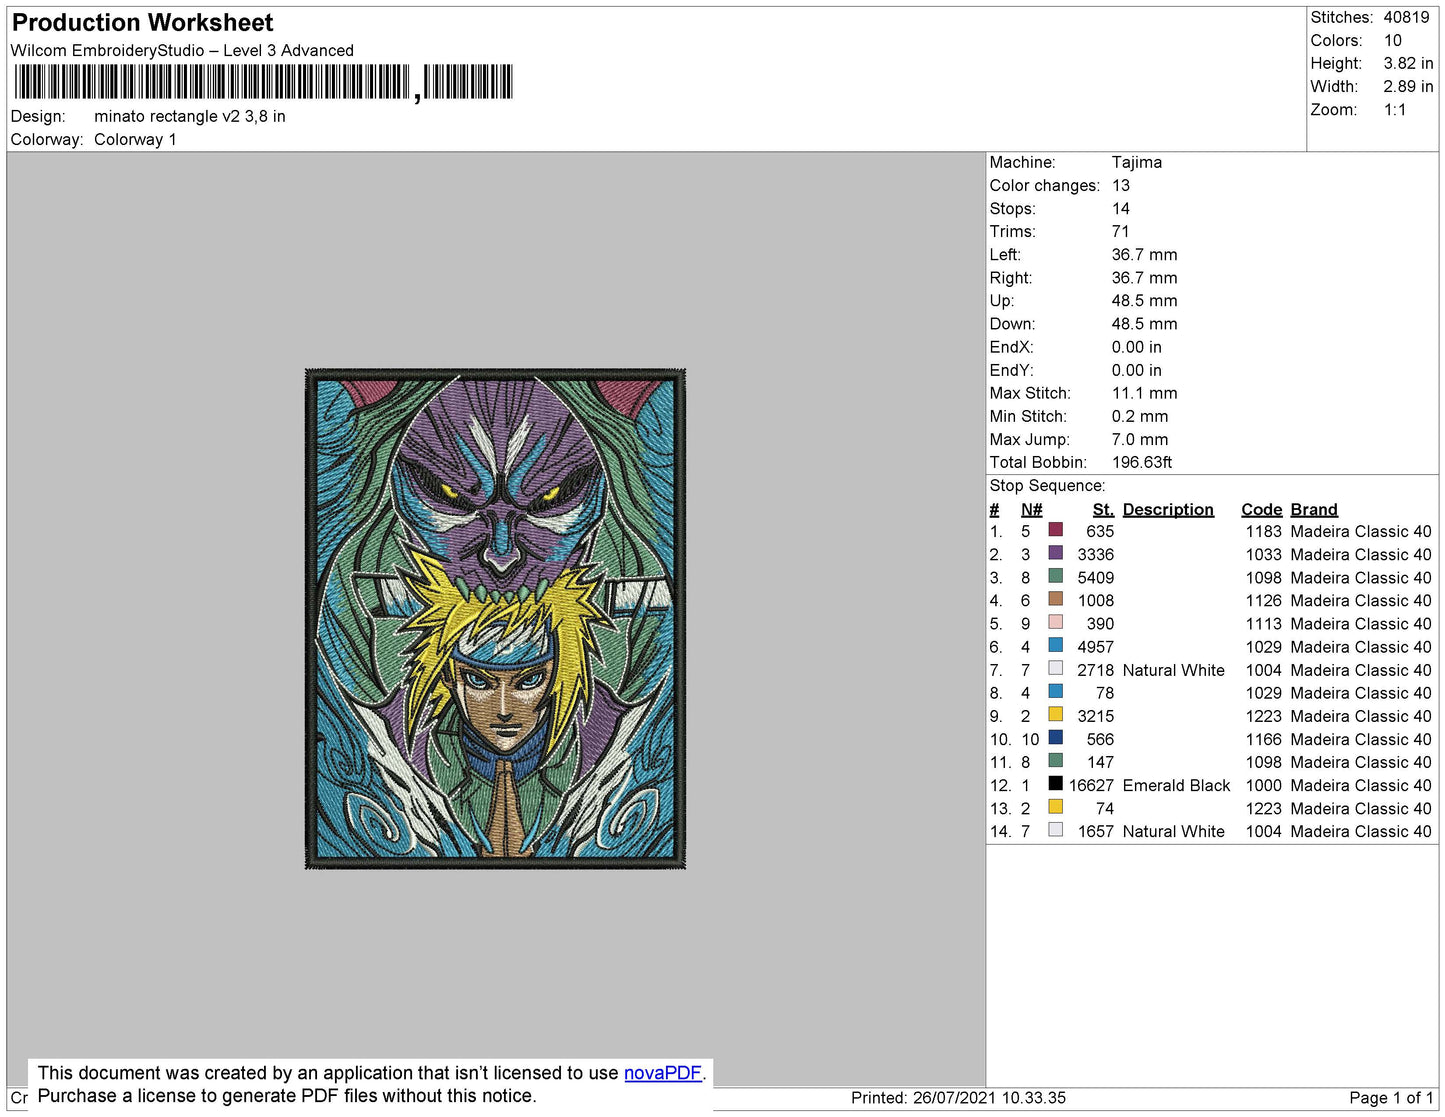Select the 'St.' column header
The height and width of the screenshot is (1117, 1445).
coord(1103,510)
